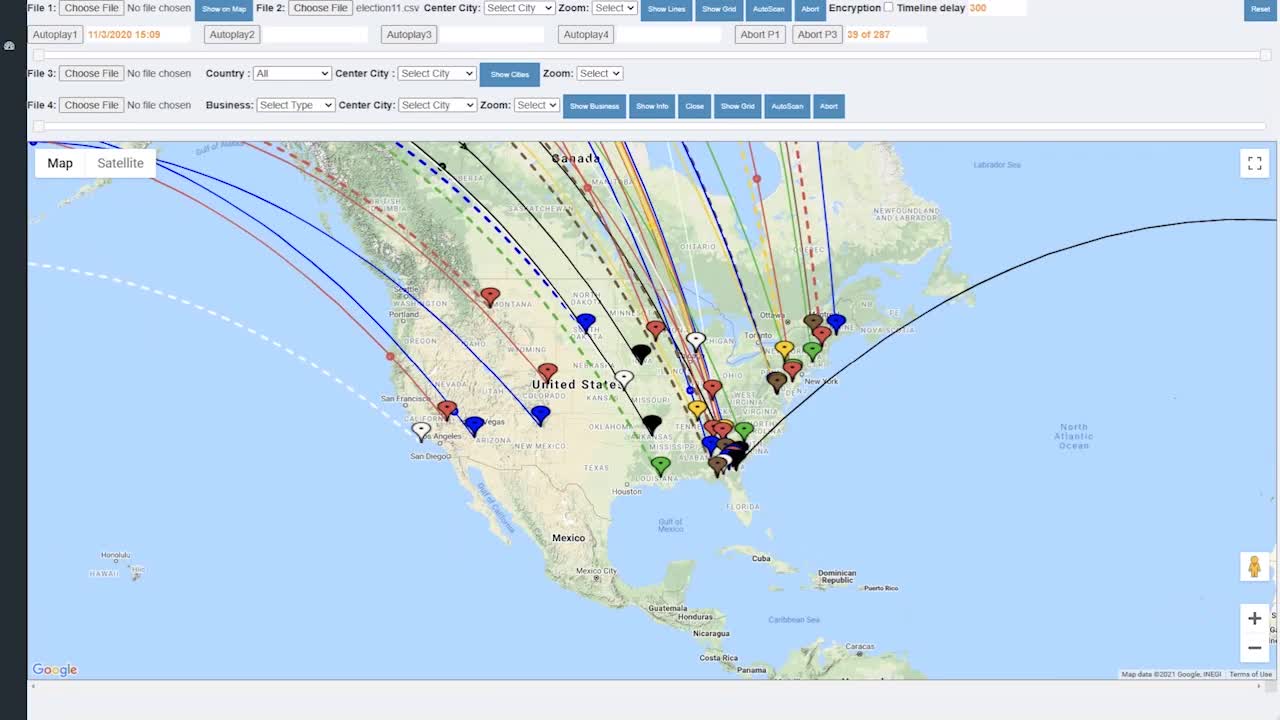
Task: Enable the Encryption checkbox
Action: pos(888,7)
